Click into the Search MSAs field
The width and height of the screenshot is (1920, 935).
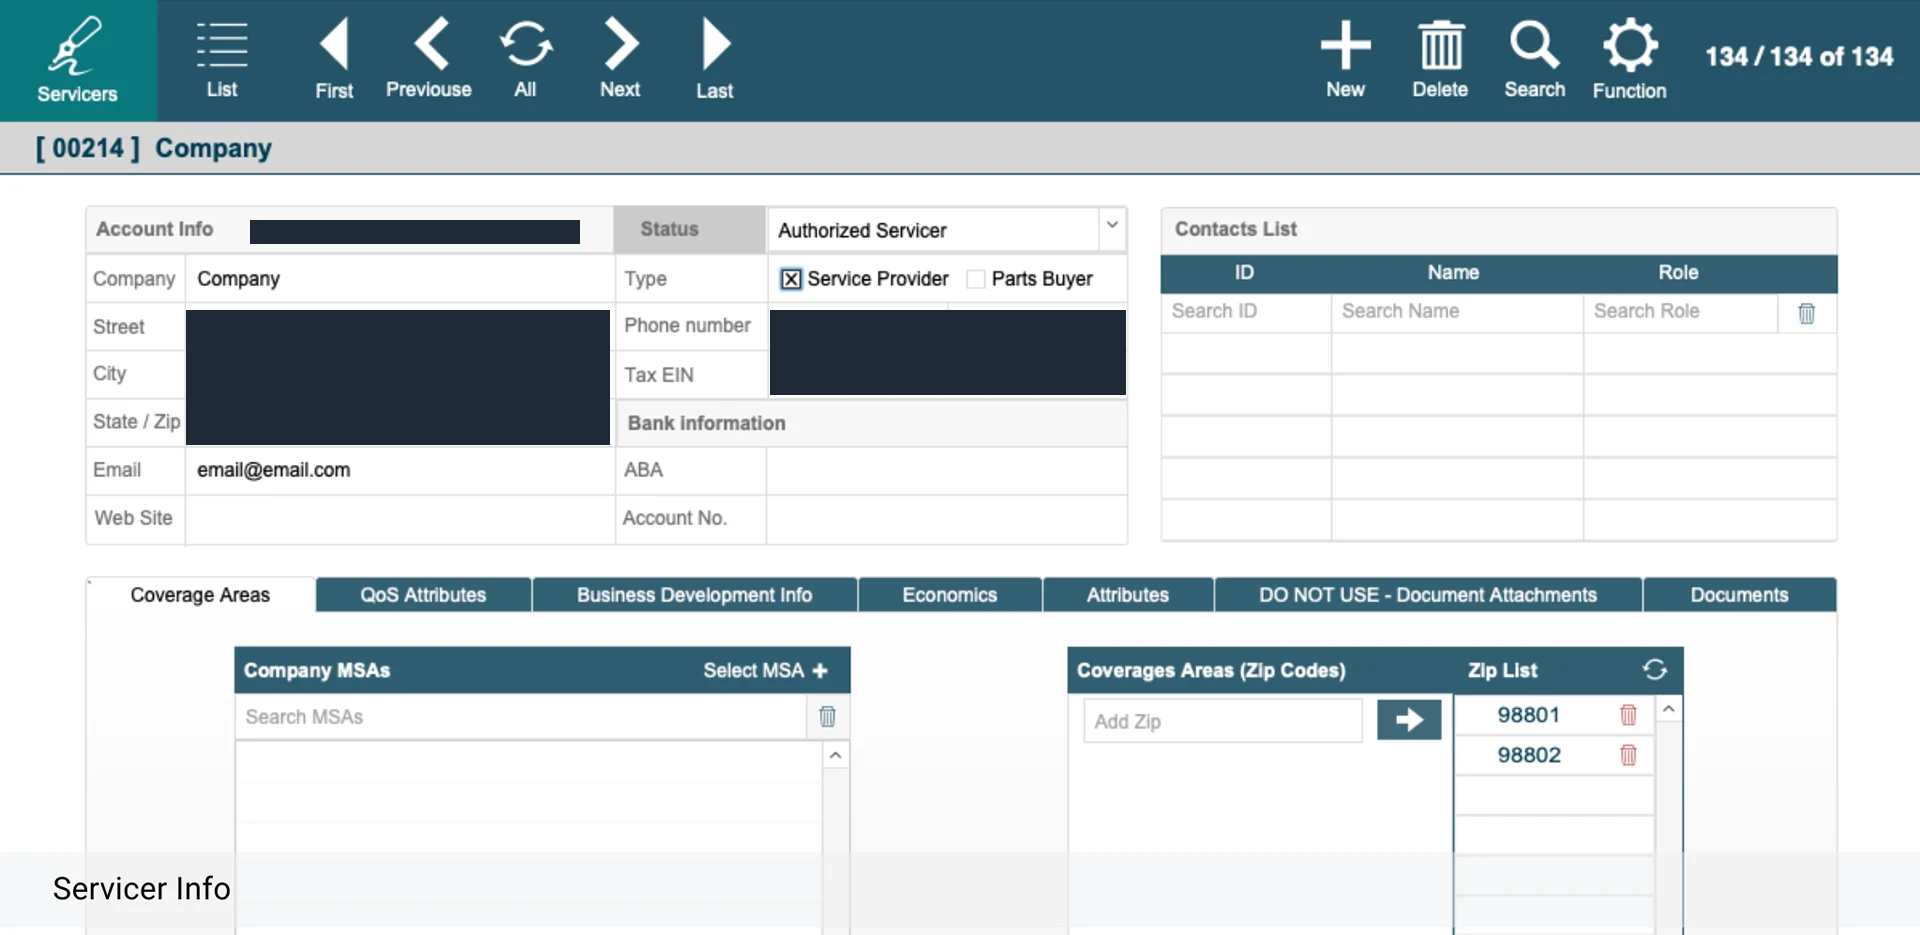(520, 717)
